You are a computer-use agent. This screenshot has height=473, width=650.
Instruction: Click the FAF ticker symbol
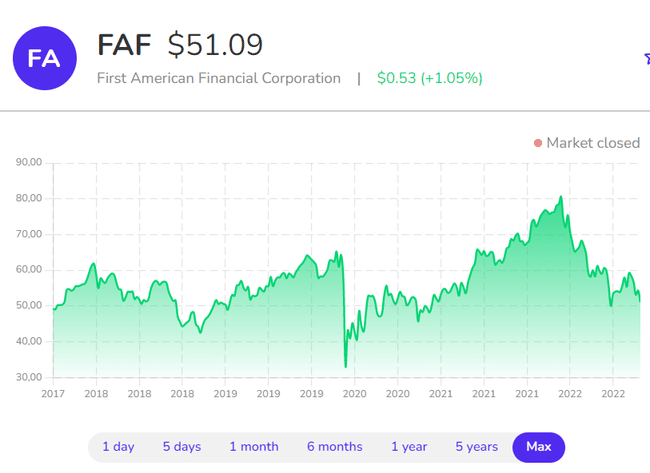(126, 45)
